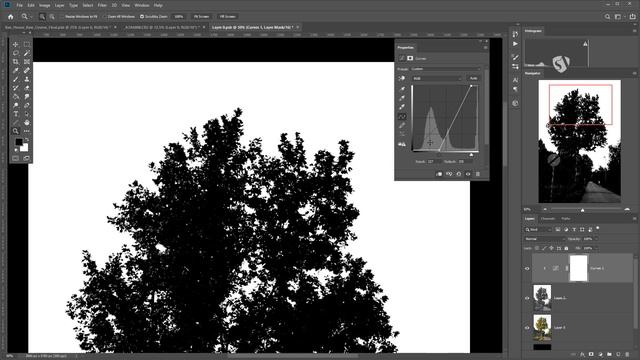Select the Hand tool
Image resolution: width=640 pixels, height=360 pixels.
coord(27,122)
